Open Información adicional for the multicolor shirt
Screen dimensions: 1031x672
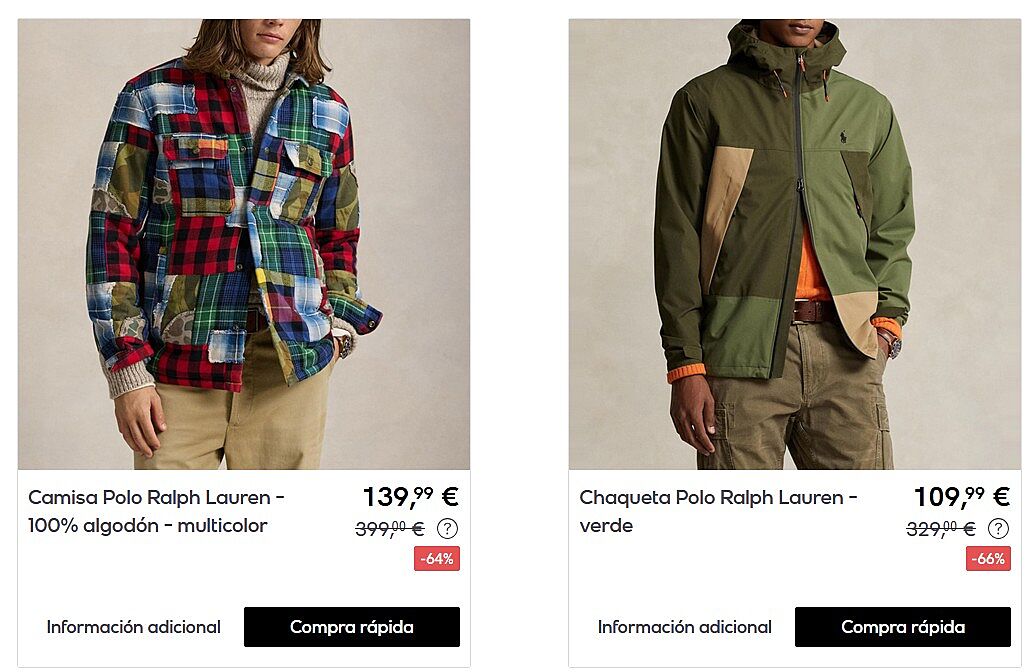[133, 627]
